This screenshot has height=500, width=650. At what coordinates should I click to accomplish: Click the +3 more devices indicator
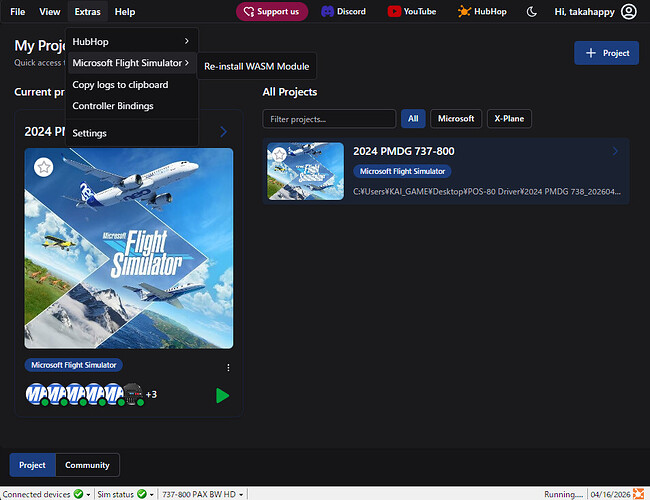[x=151, y=394]
